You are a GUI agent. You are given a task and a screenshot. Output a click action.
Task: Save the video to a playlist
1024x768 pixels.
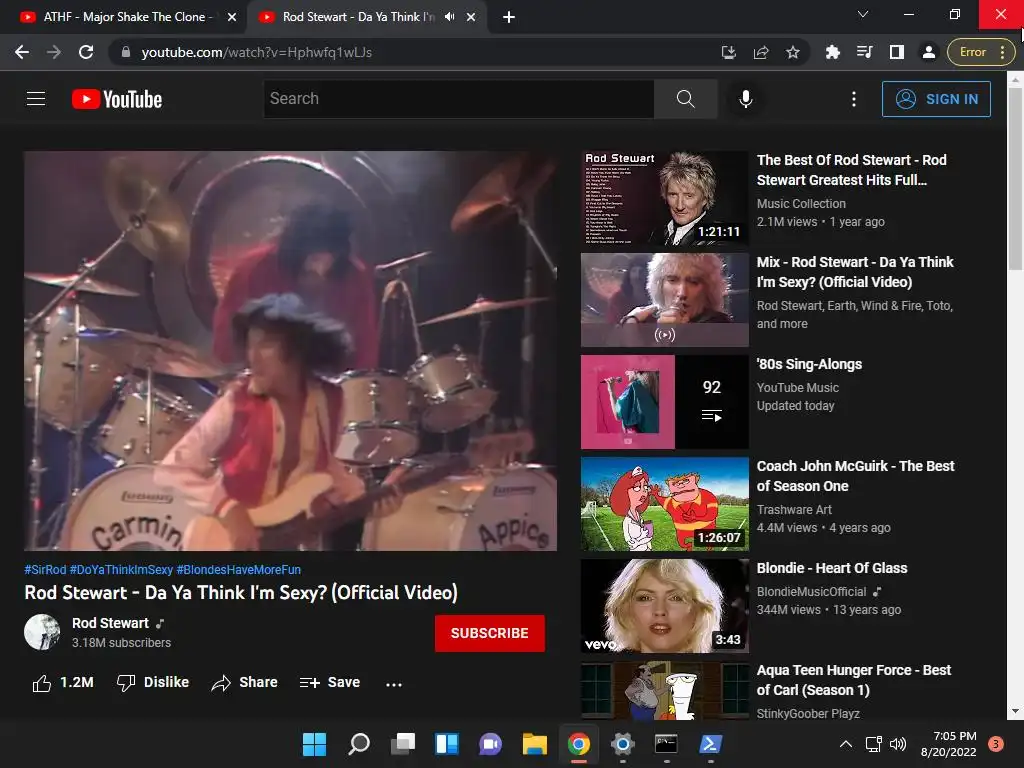pyautogui.click(x=330, y=682)
